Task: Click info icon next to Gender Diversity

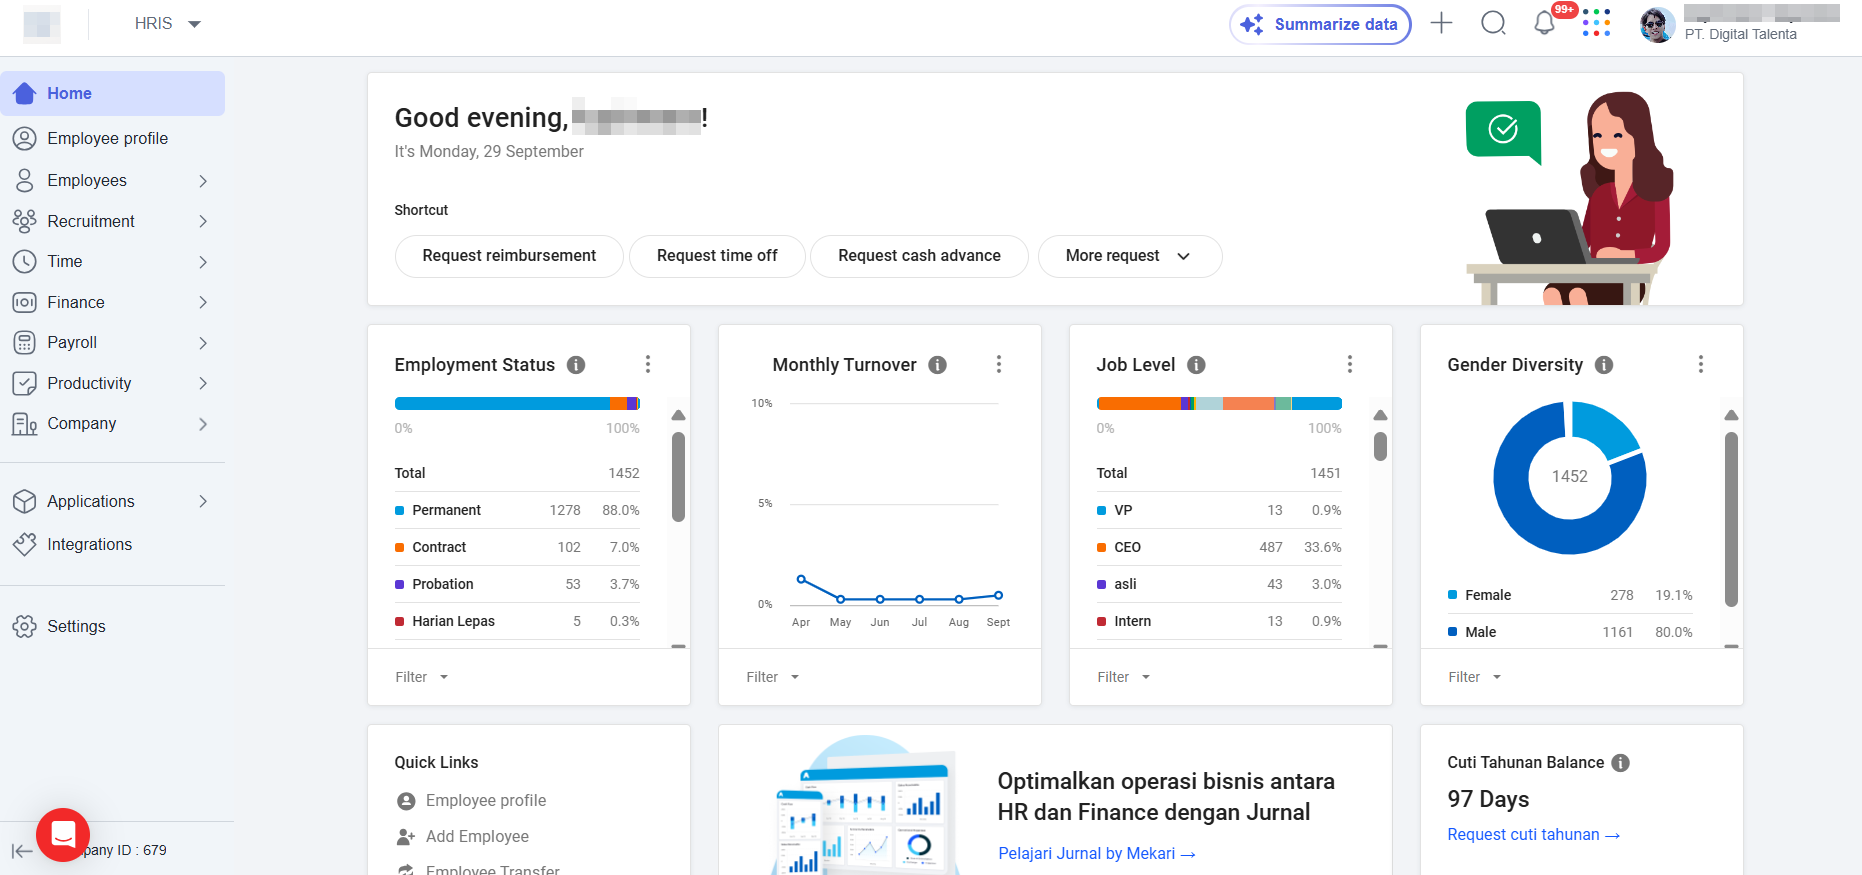Action: (1604, 365)
